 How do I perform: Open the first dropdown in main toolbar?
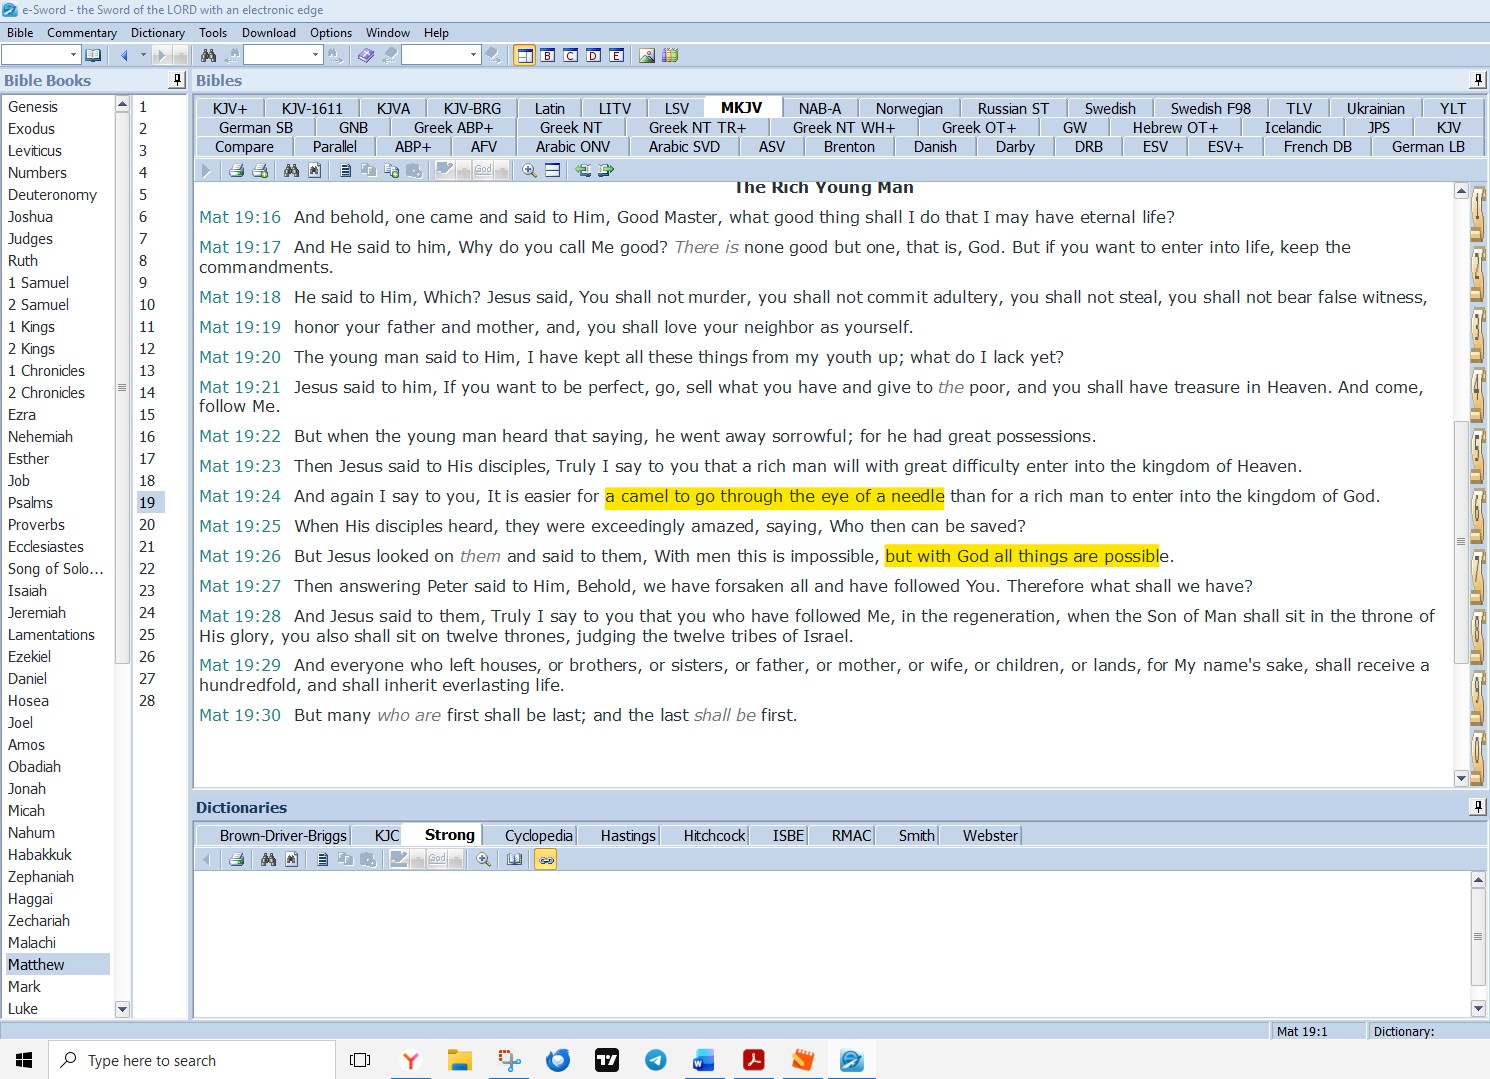point(73,55)
